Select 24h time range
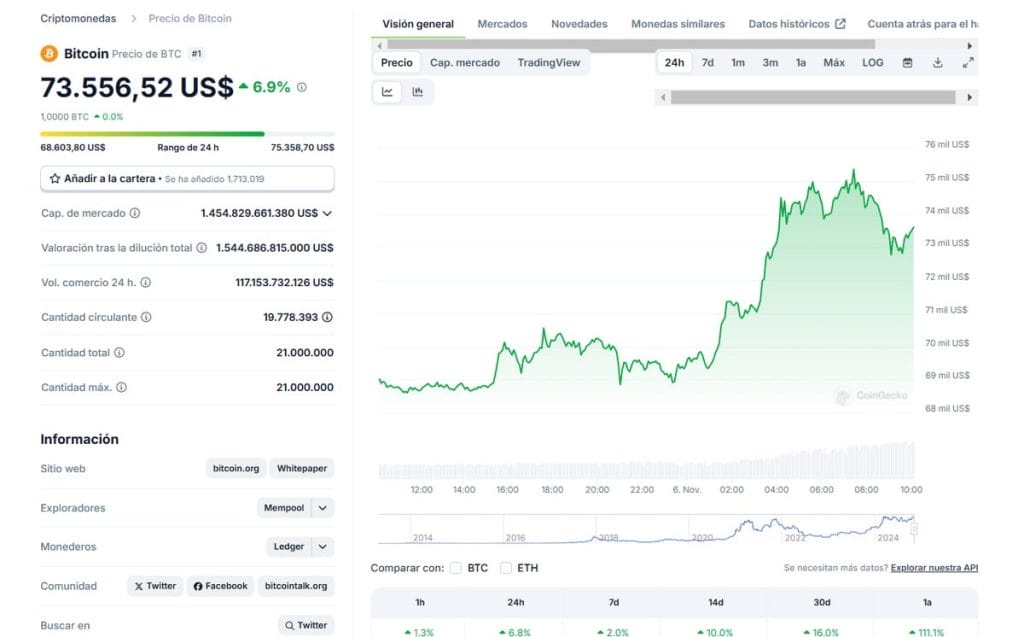This screenshot has height=637, width=1024. pos(675,63)
